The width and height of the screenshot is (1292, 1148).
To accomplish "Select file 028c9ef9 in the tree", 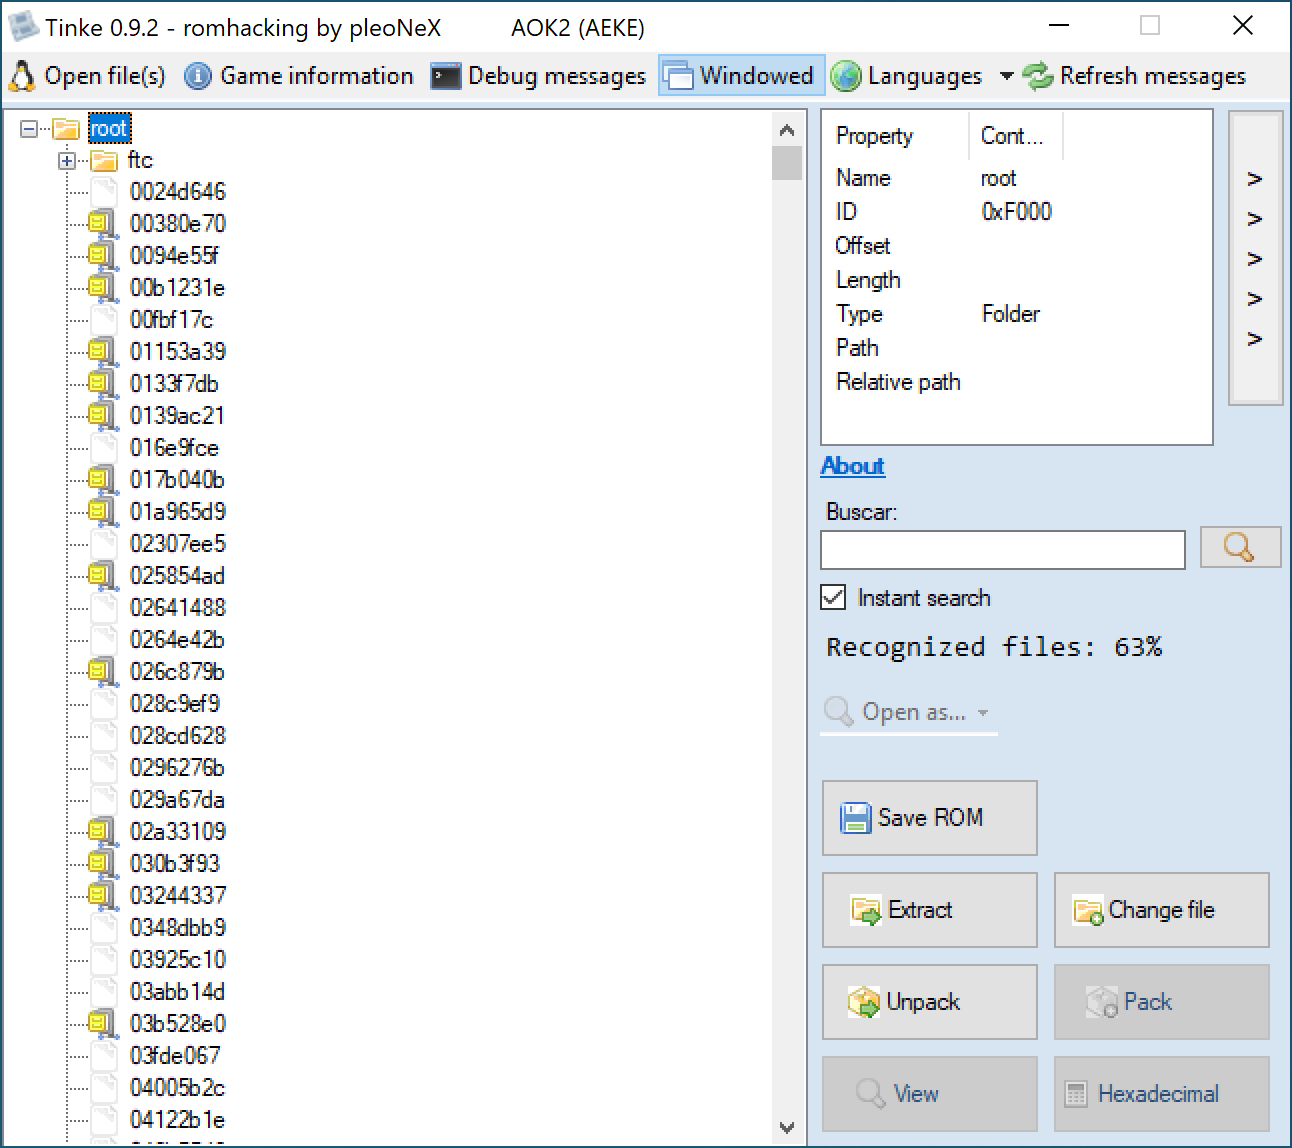I will pyautogui.click(x=175, y=704).
